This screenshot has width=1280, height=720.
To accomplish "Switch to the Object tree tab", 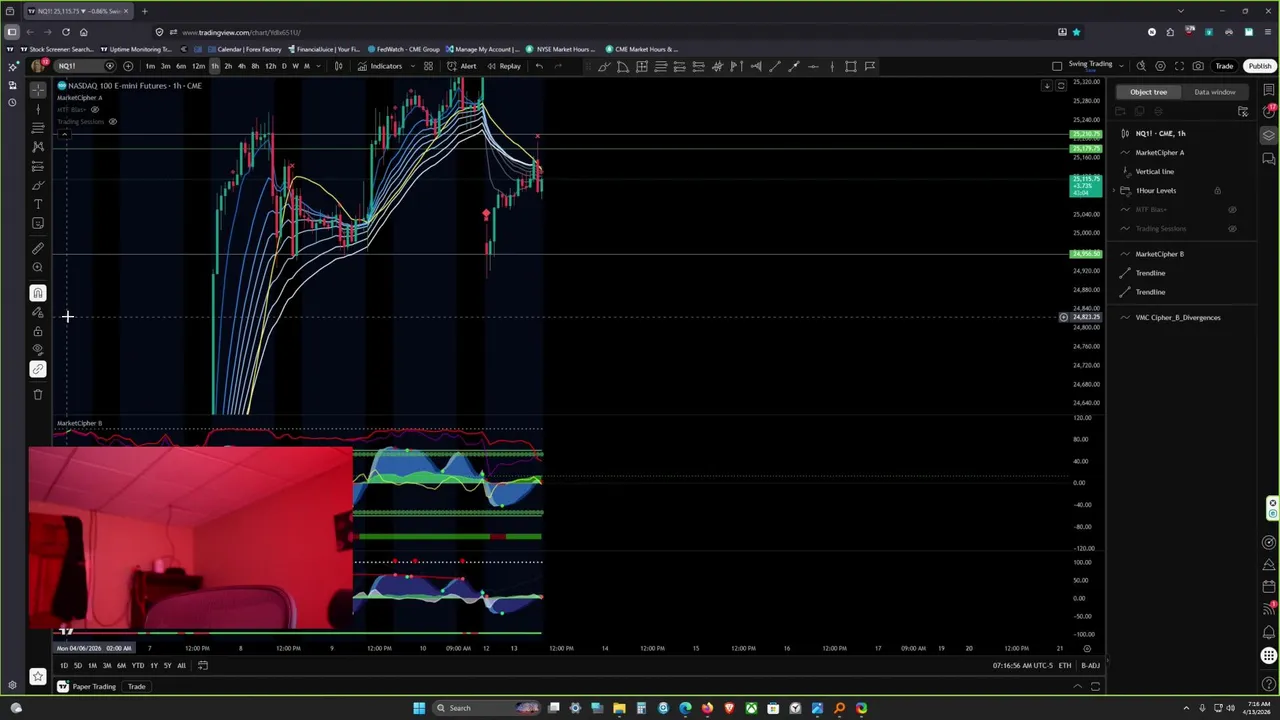I will [x=1148, y=92].
